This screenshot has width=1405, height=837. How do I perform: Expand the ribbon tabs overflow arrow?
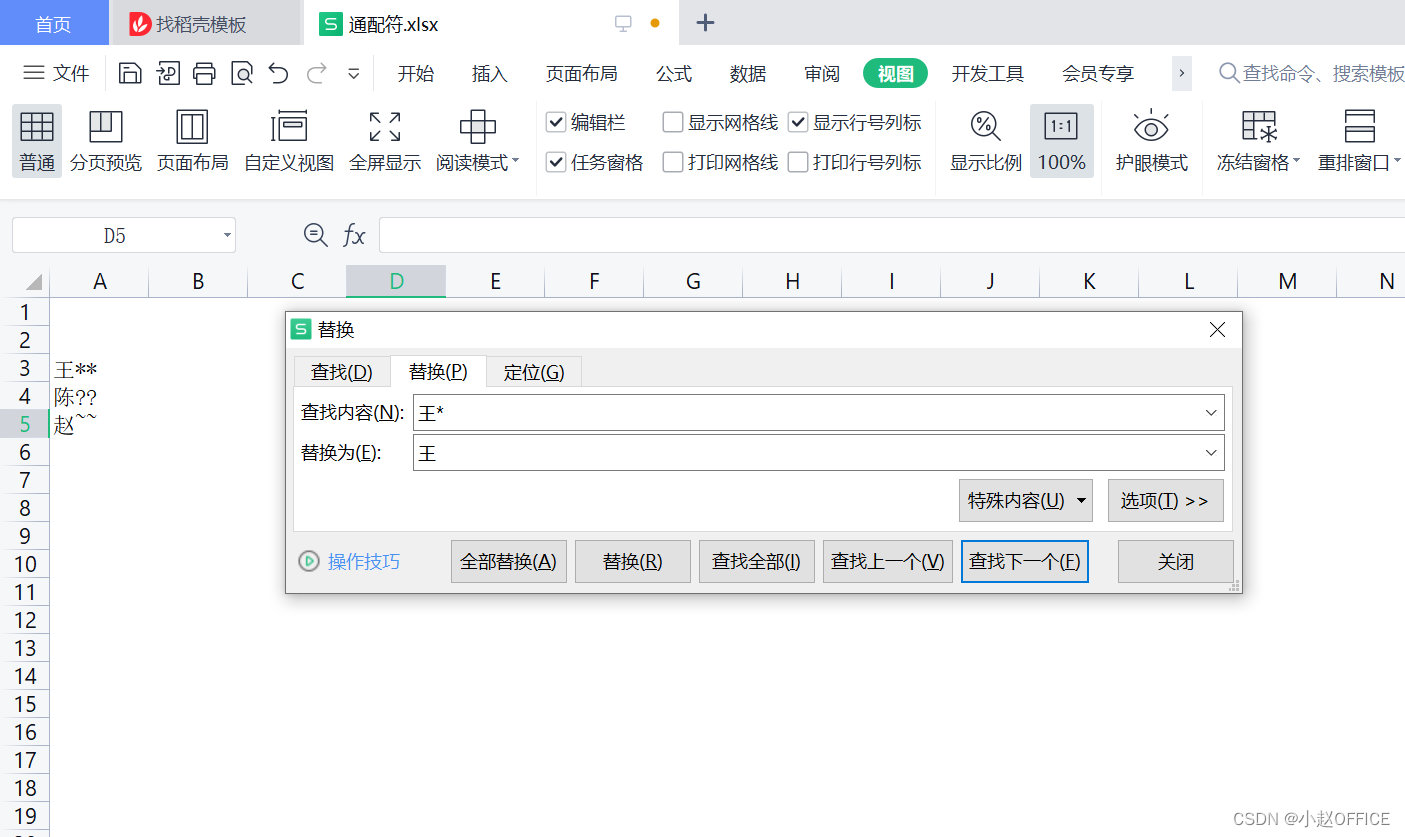coord(1182,73)
